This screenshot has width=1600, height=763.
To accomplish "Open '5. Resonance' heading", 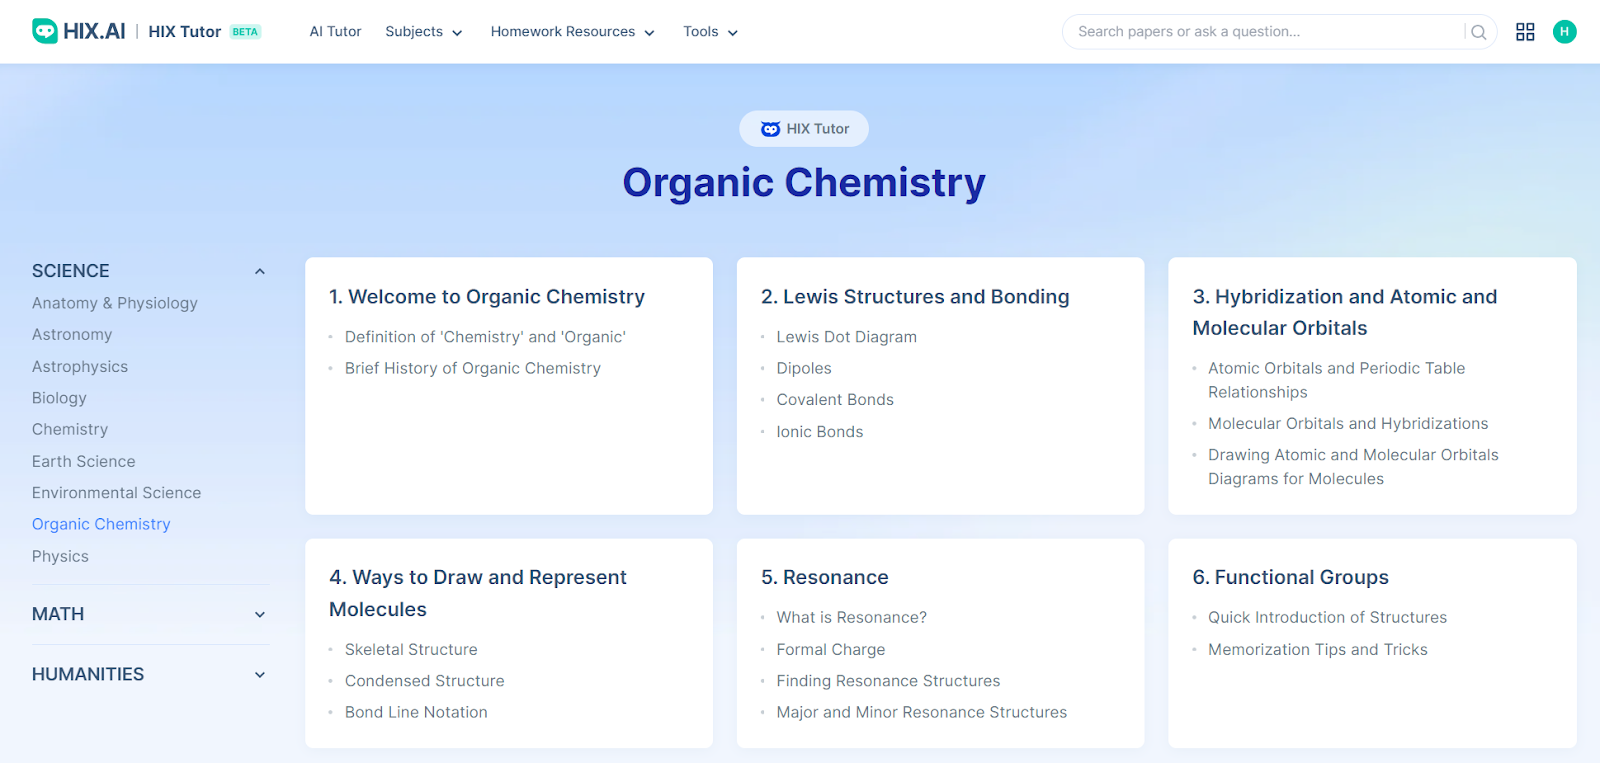I will pyautogui.click(x=825, y=577).
